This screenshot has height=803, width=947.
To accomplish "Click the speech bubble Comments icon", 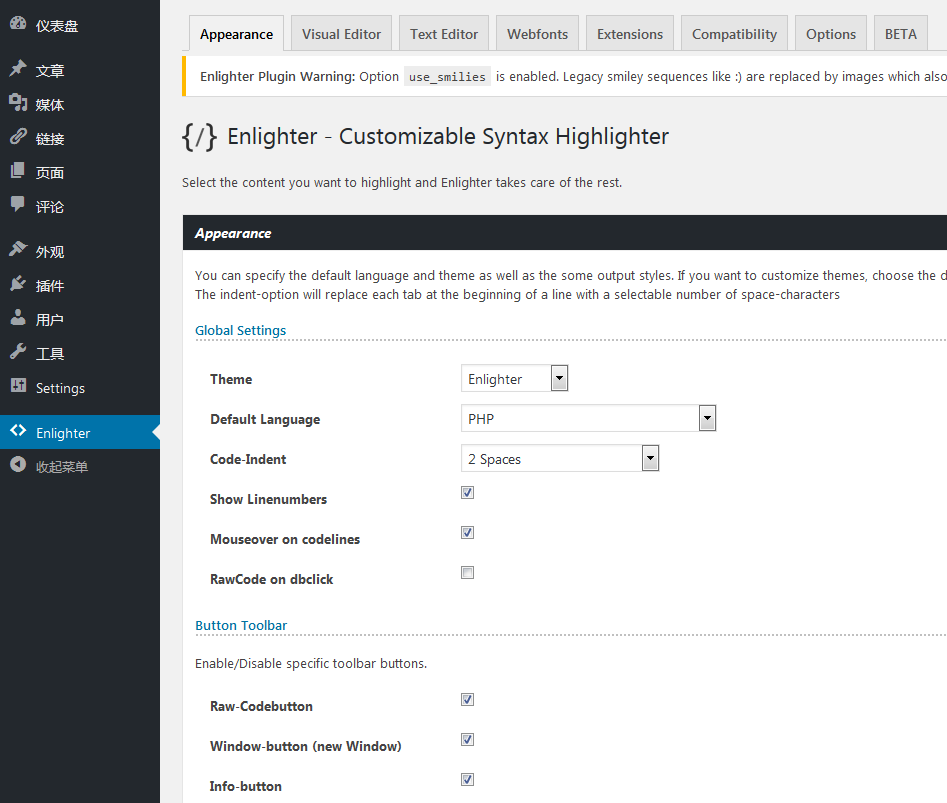I will pos(18,205).
